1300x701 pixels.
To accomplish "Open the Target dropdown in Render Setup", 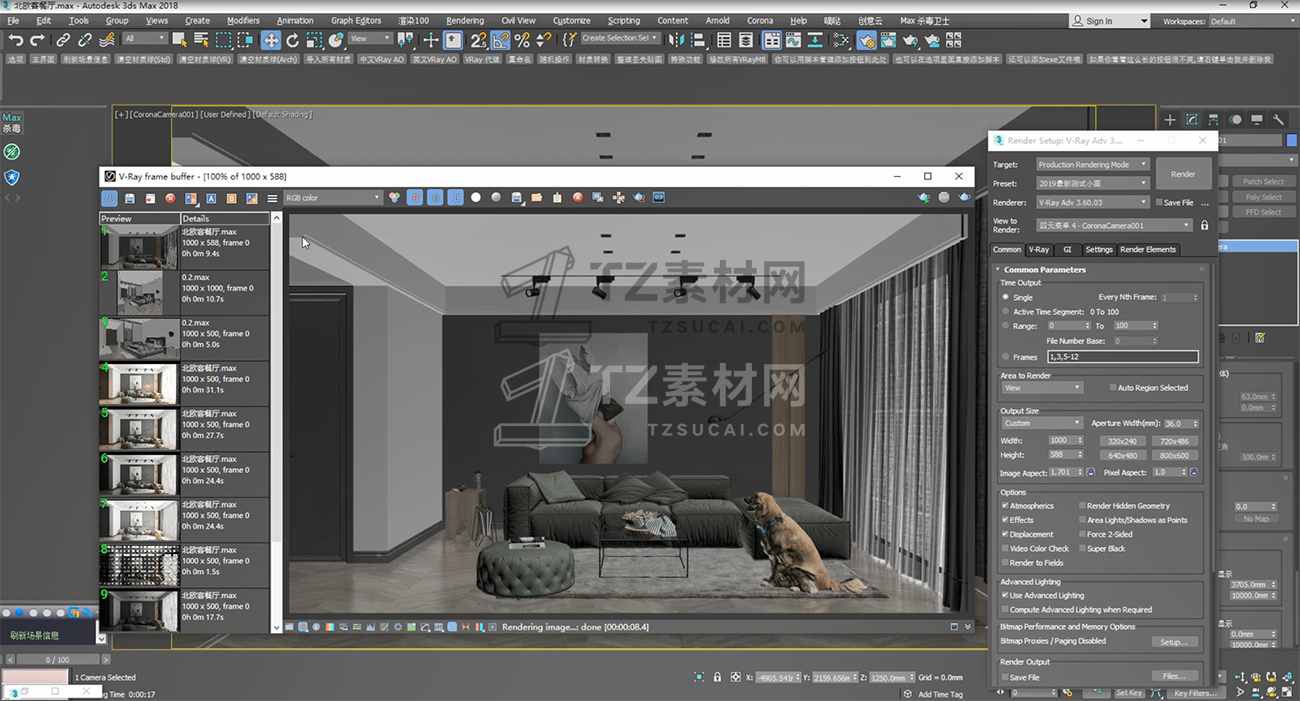I will pos(1092,165).
